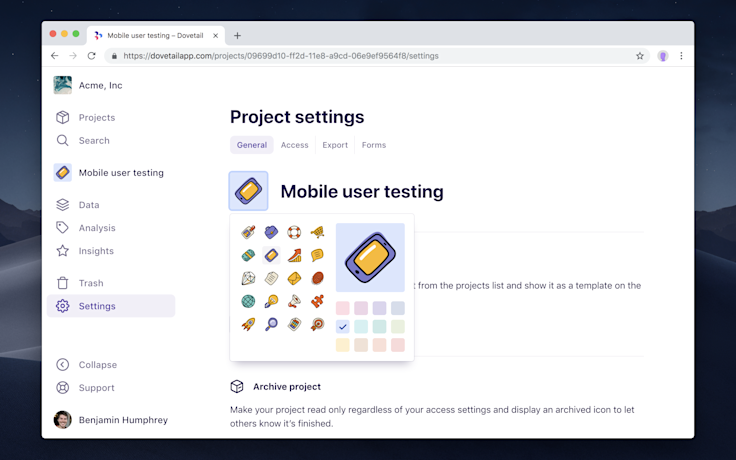Image resolution: width=736 pixels, height=460 pixels.
Task: Pick the pale yellow background color
Action: click(x=343, y=345)
